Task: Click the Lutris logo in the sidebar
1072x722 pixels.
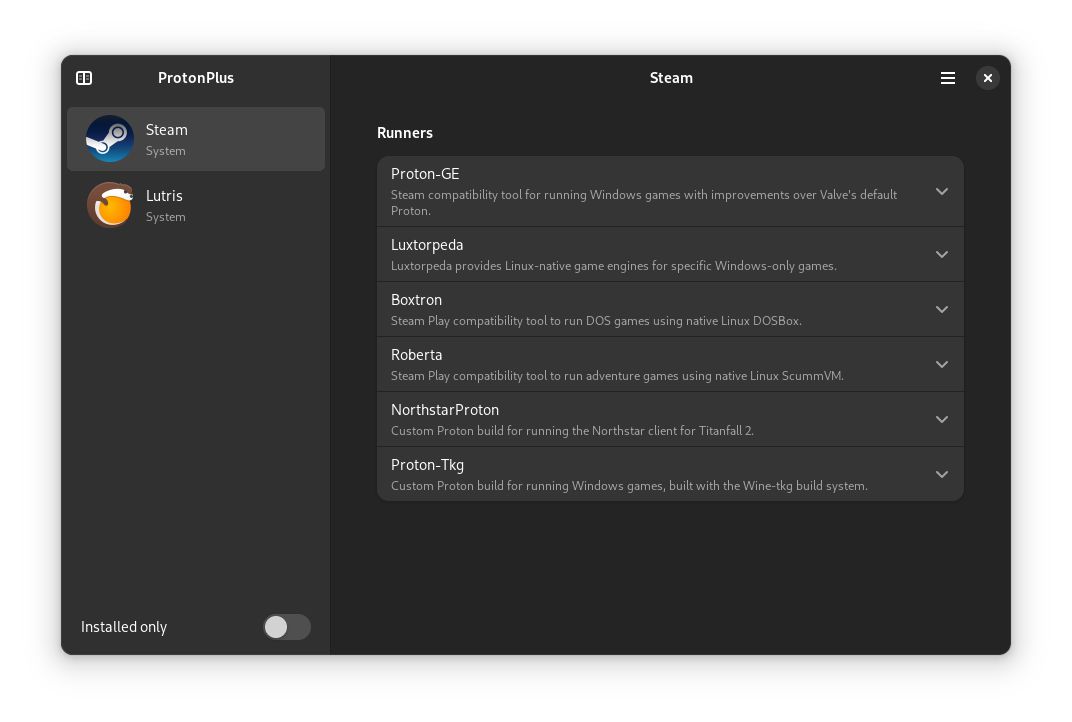Action: coord(110,204)
